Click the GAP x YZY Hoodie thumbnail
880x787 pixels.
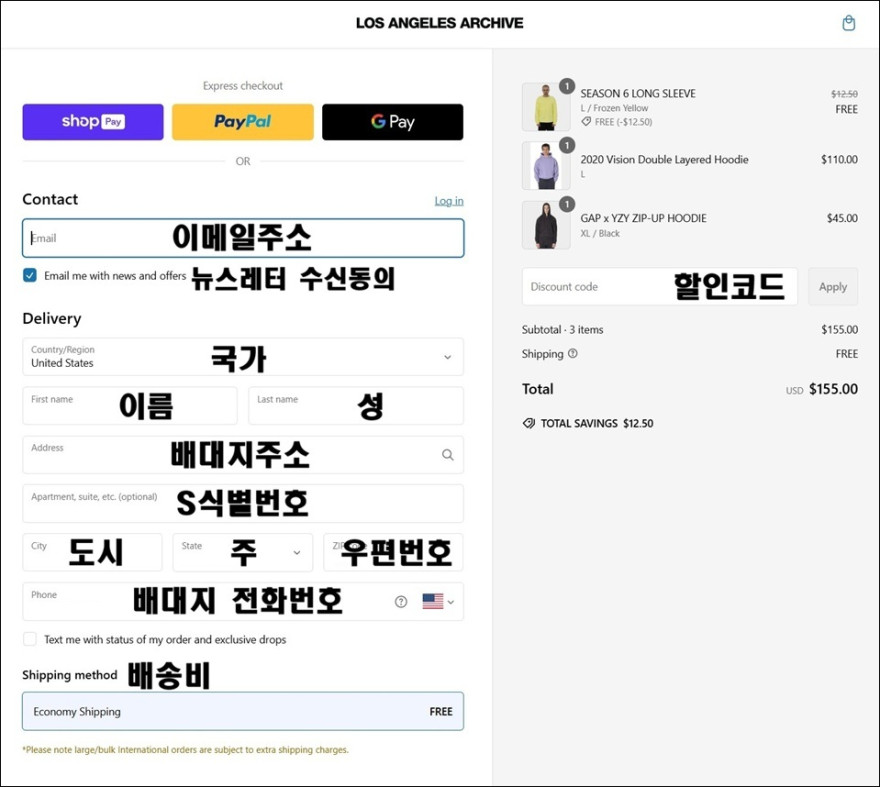pos(546,225)
